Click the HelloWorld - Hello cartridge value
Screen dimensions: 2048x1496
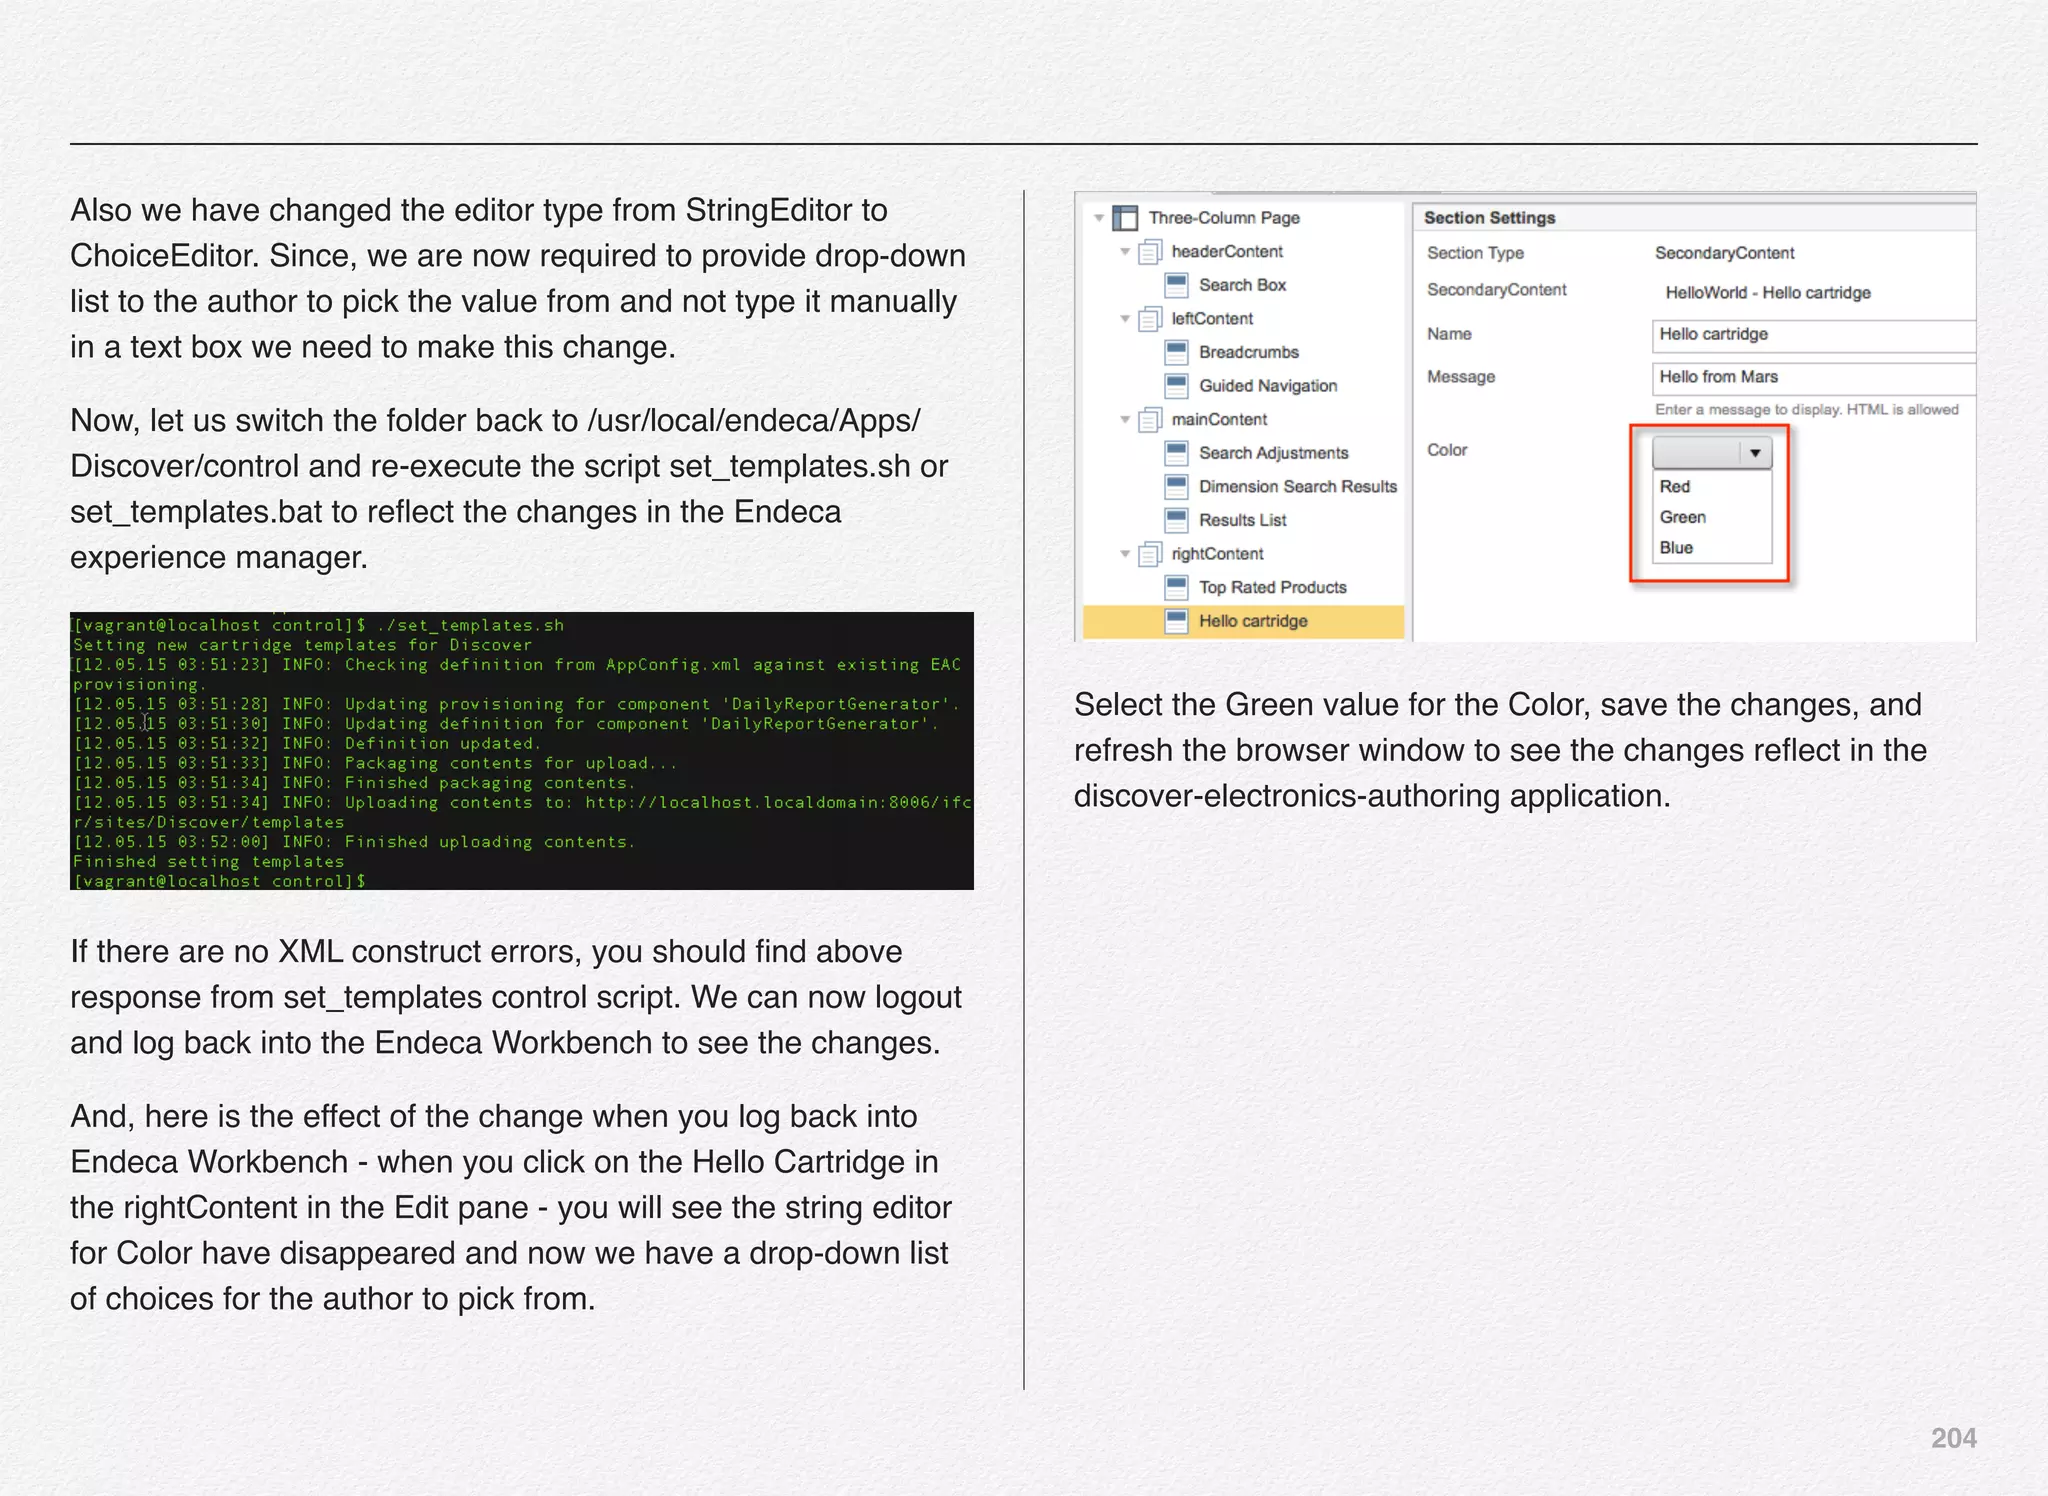tap(1768, 293)
